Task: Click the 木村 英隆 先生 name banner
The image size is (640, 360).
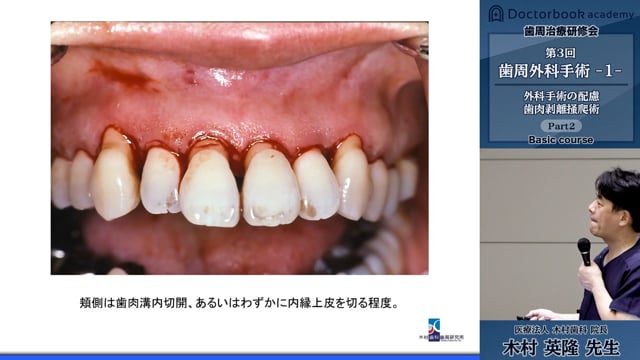Action: click(x=561, y=348)
